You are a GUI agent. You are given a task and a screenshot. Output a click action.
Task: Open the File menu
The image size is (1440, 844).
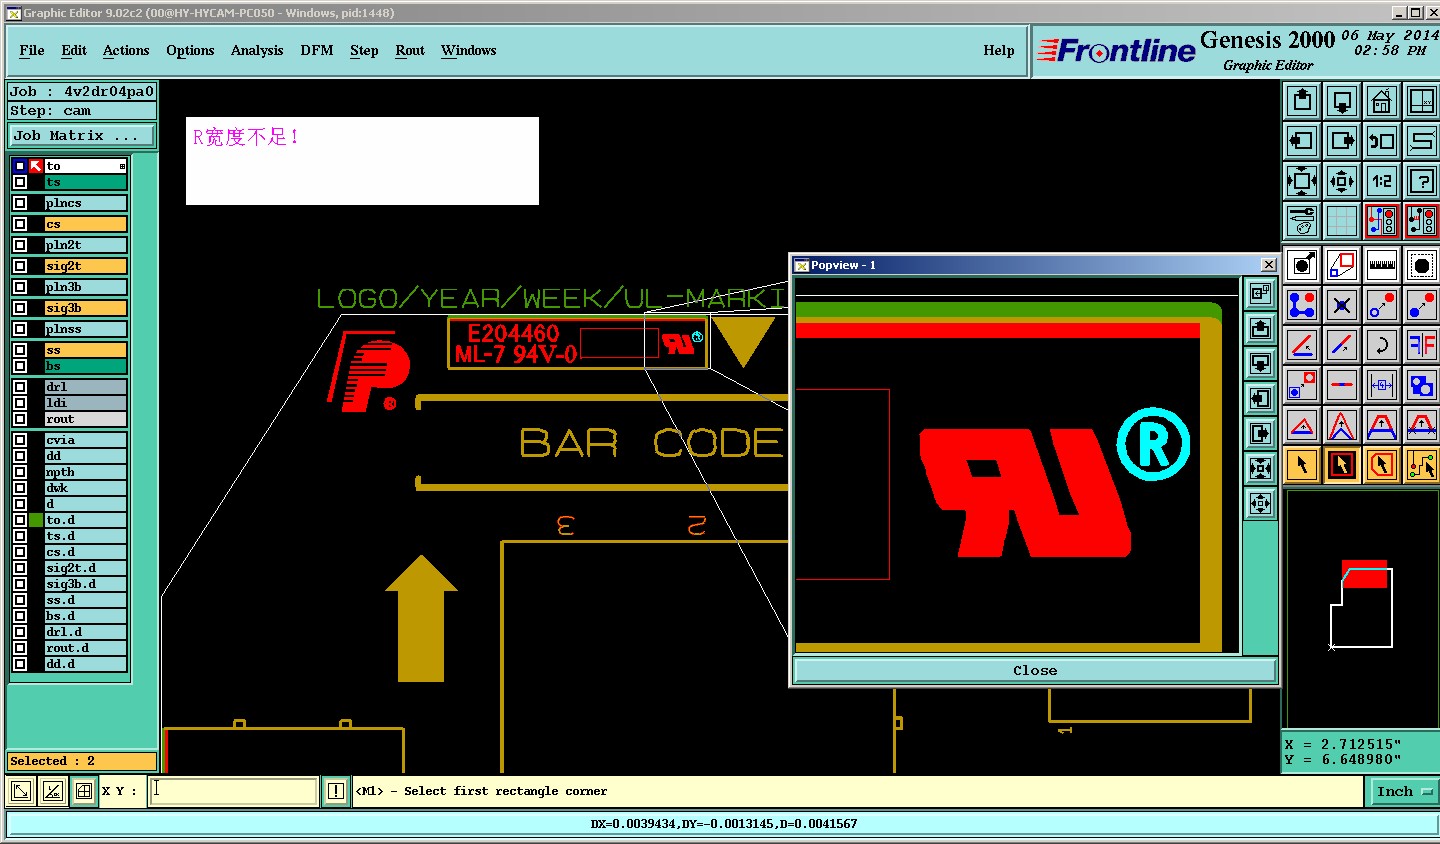tap(32, 50)
